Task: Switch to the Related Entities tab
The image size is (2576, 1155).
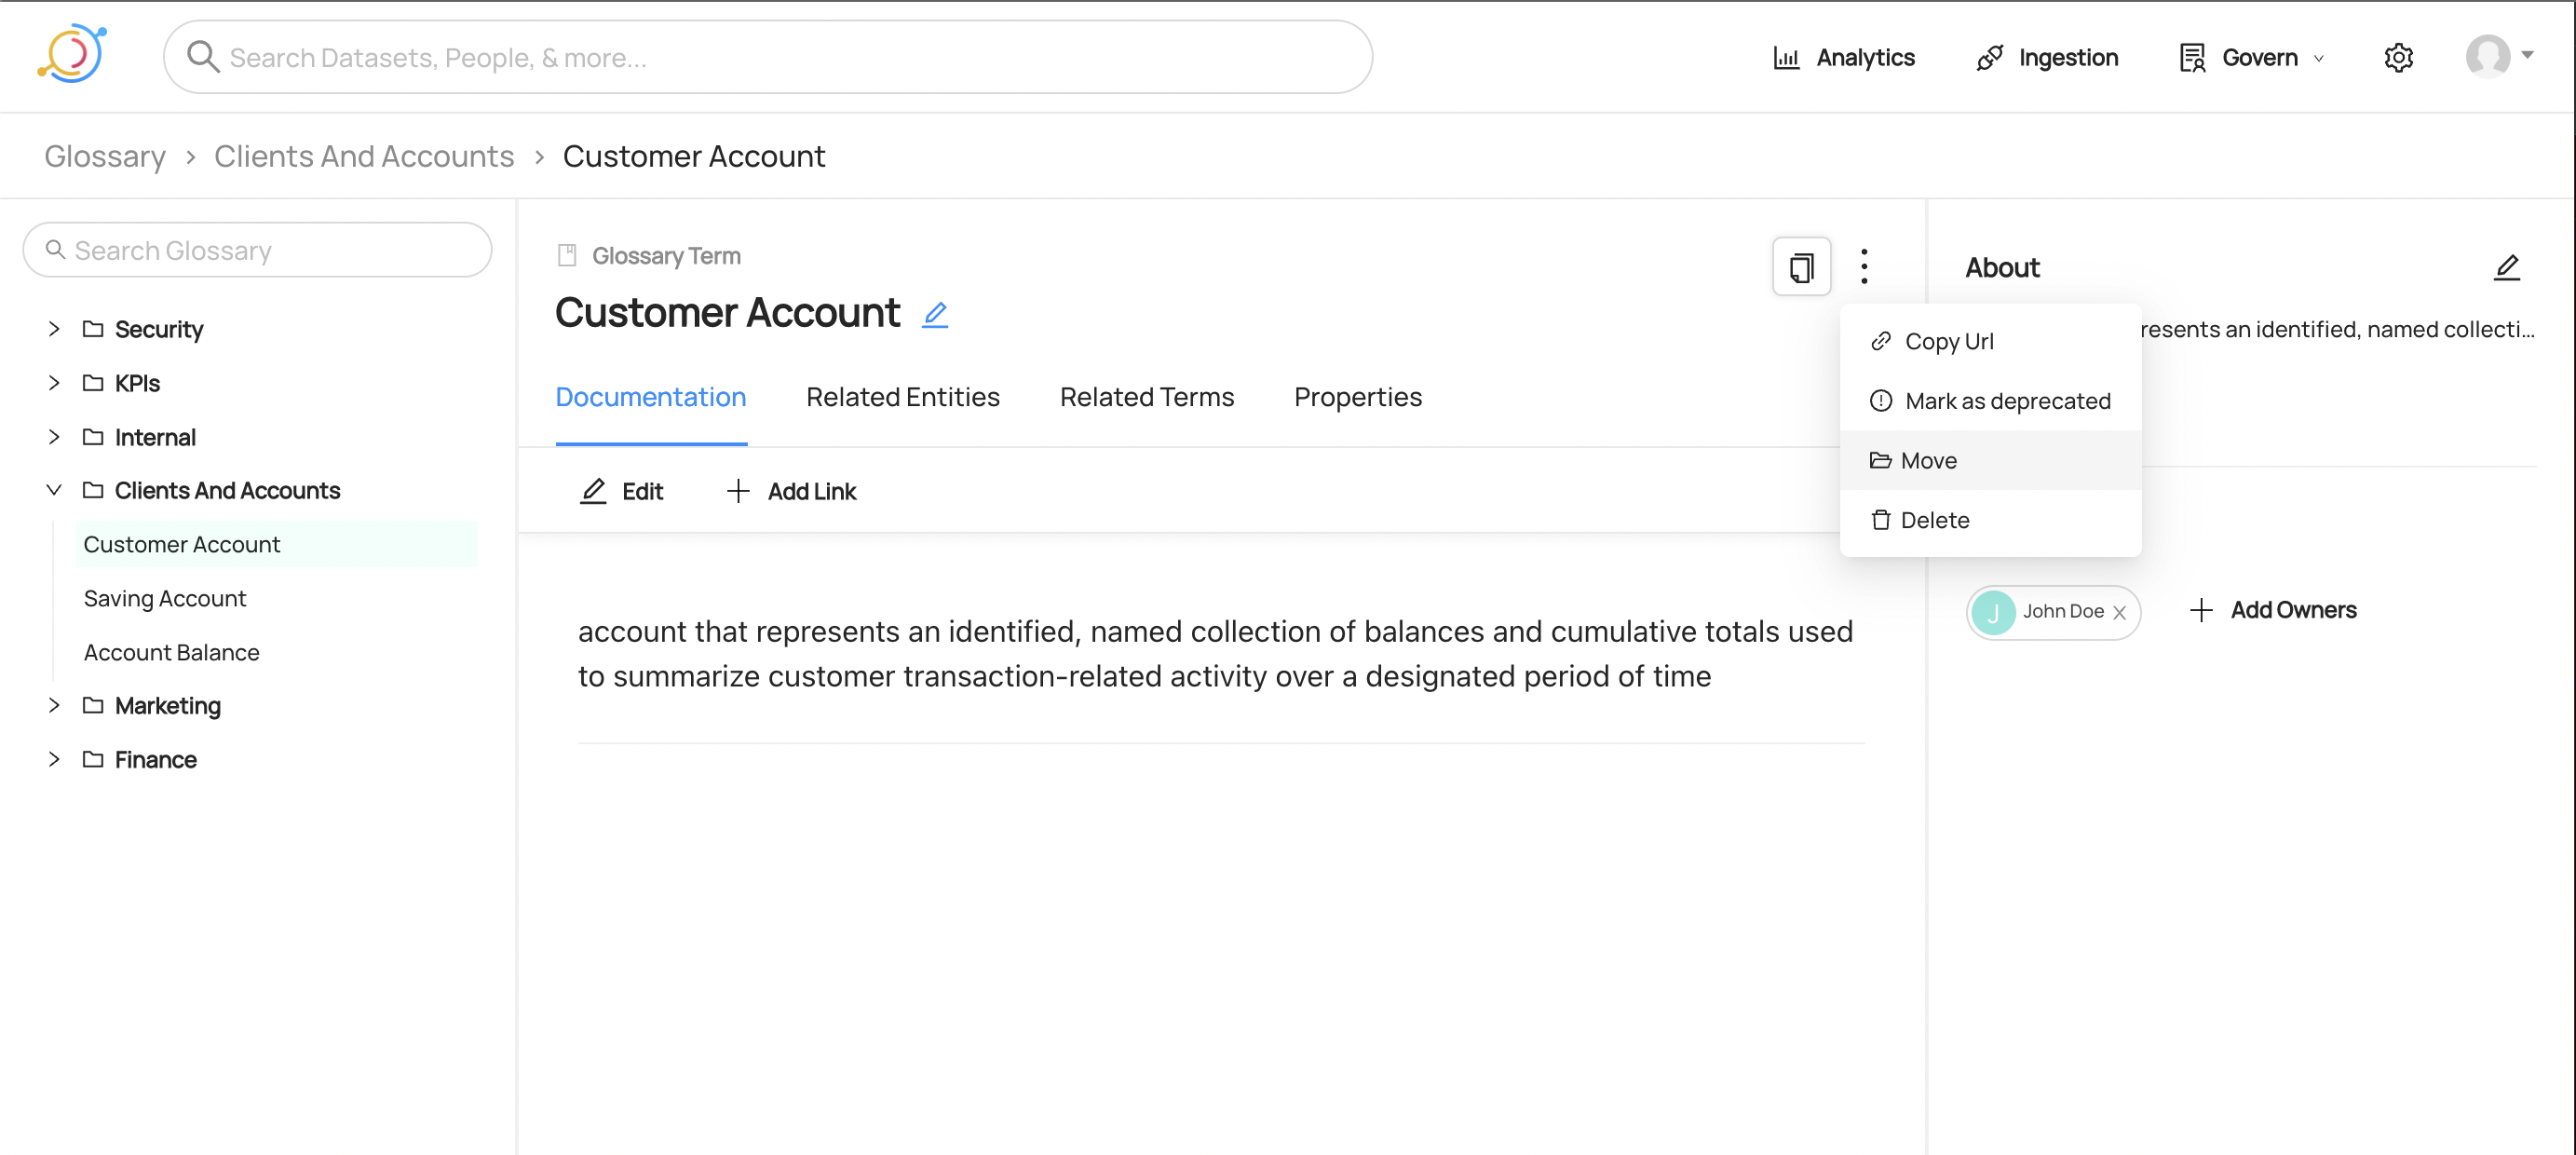Action: tap(902, 397)
